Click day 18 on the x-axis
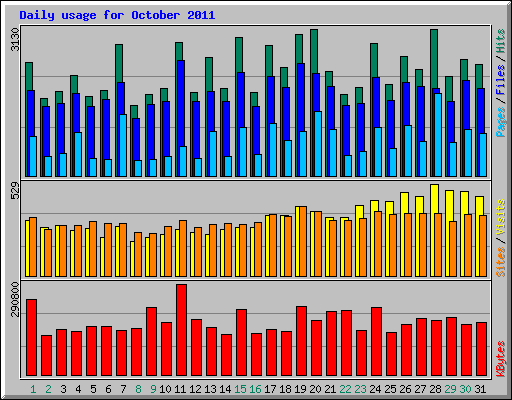Image resolution: width=512 pixels, height=400 pixels. tap(285, 389)
